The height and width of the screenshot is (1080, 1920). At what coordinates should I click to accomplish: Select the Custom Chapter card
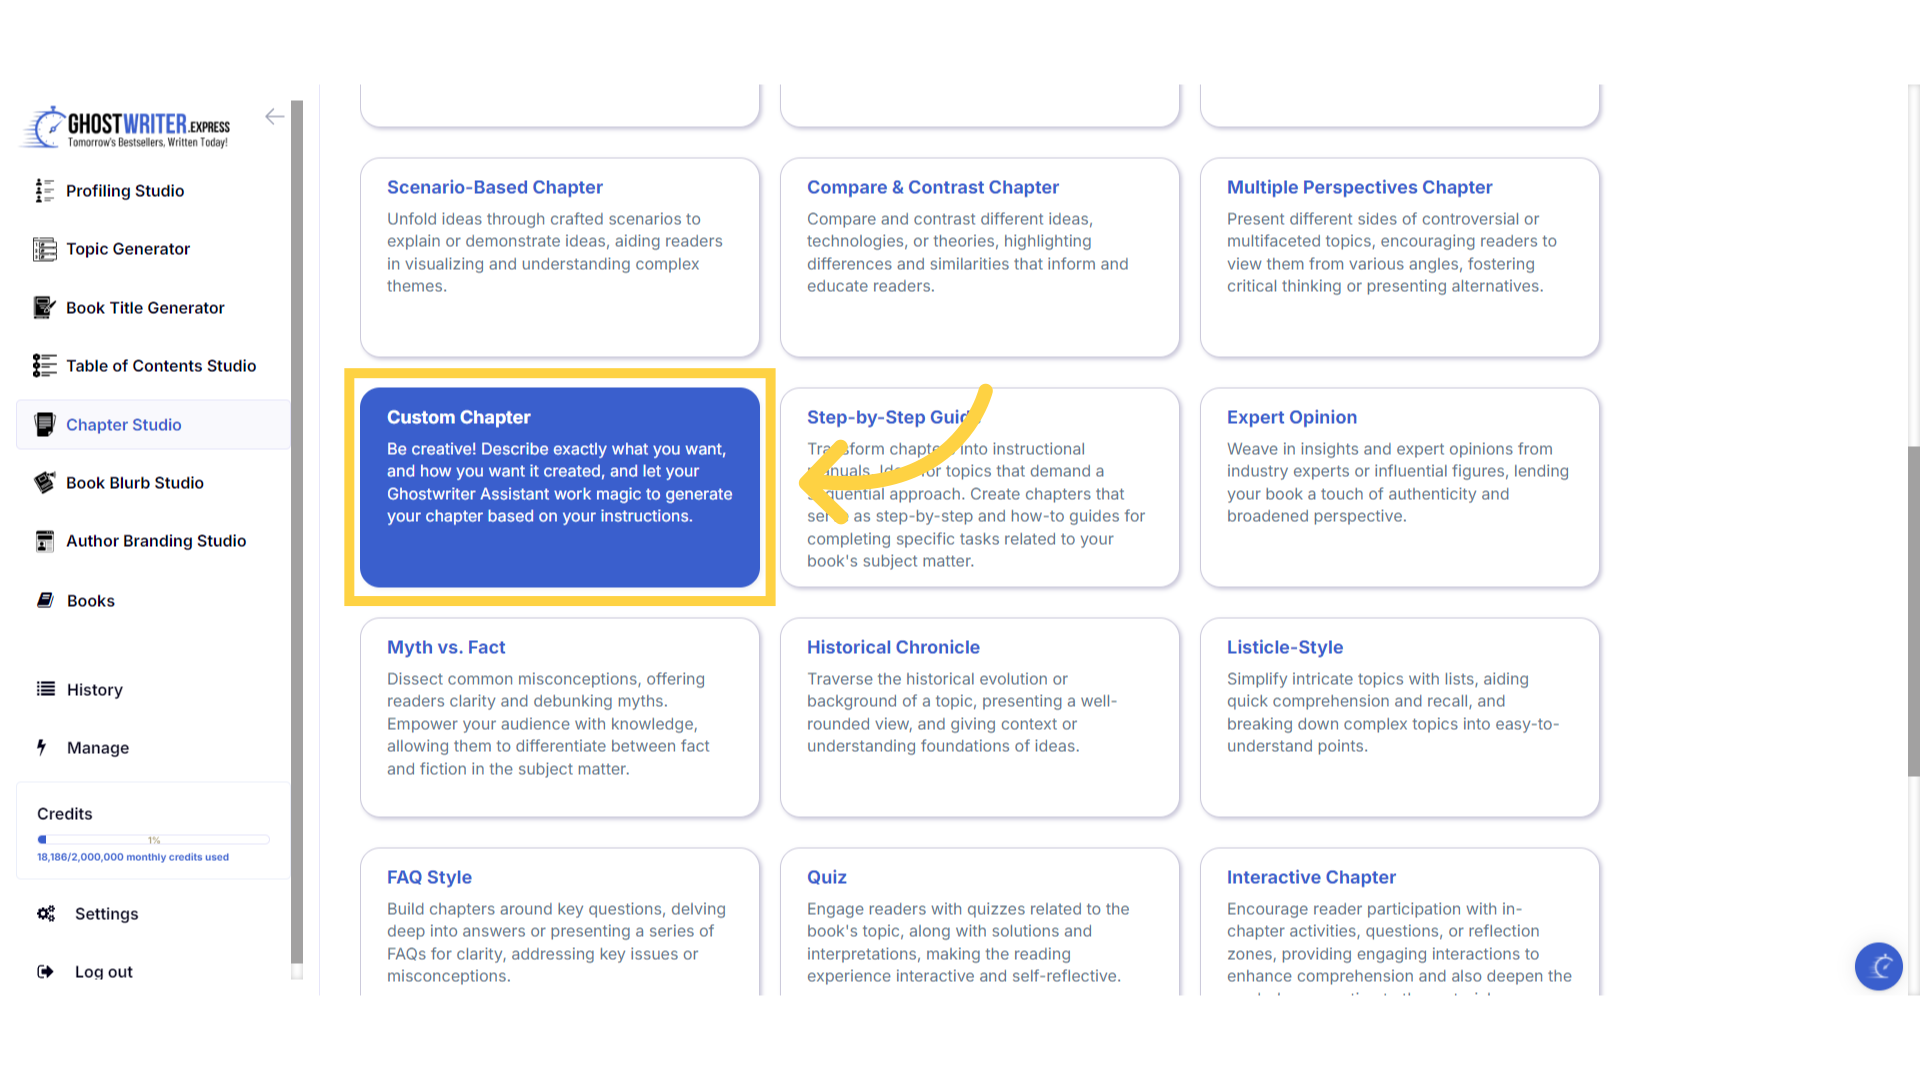pyautogui.click(x=559, y=487)
